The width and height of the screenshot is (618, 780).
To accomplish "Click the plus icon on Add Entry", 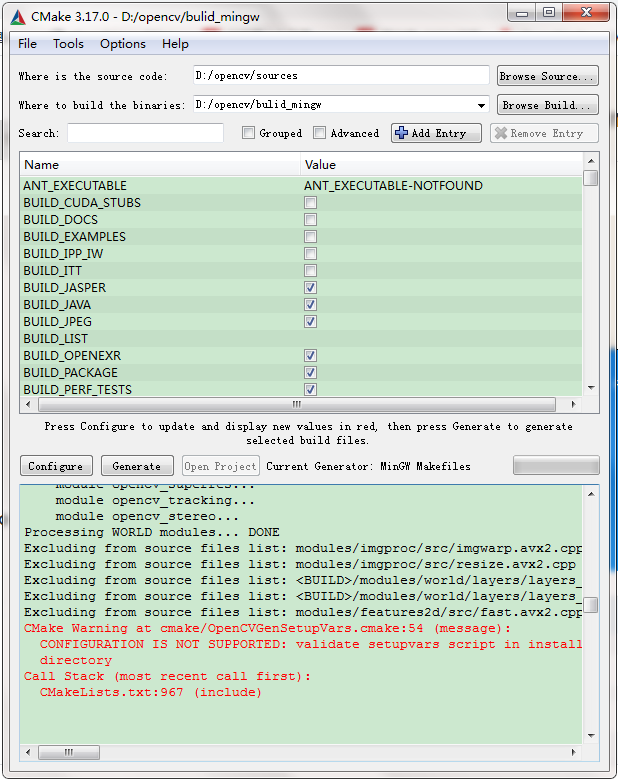I will [401, 133].
